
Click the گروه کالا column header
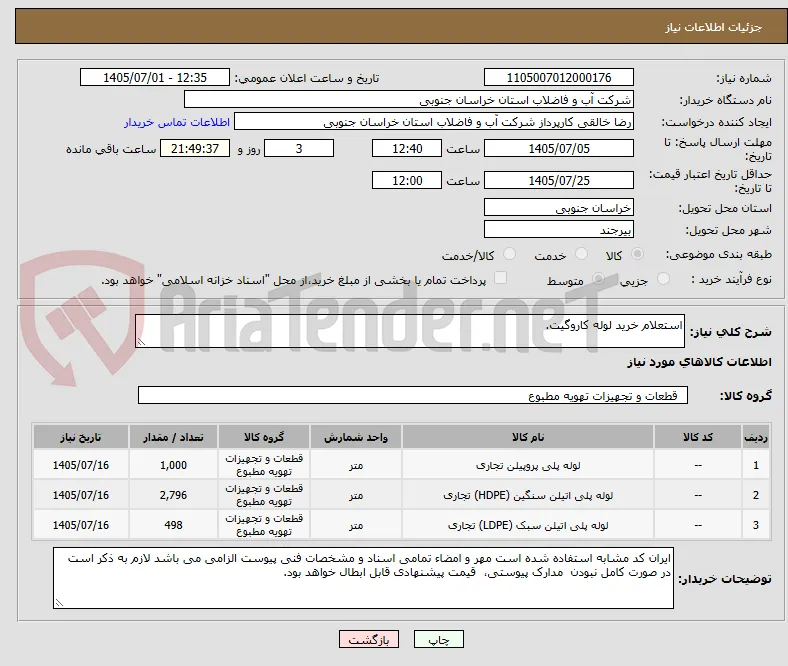[264, 437]
